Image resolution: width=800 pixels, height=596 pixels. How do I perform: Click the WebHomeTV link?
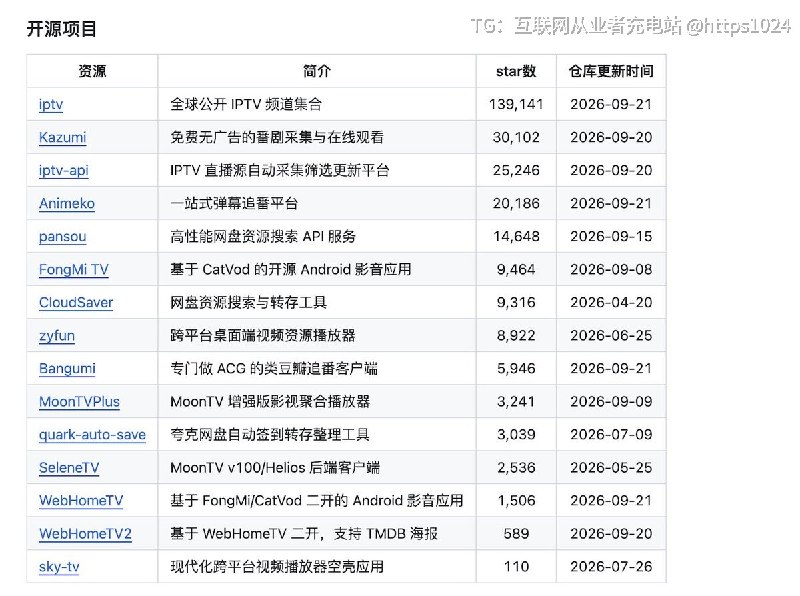(x=81, y=501)
